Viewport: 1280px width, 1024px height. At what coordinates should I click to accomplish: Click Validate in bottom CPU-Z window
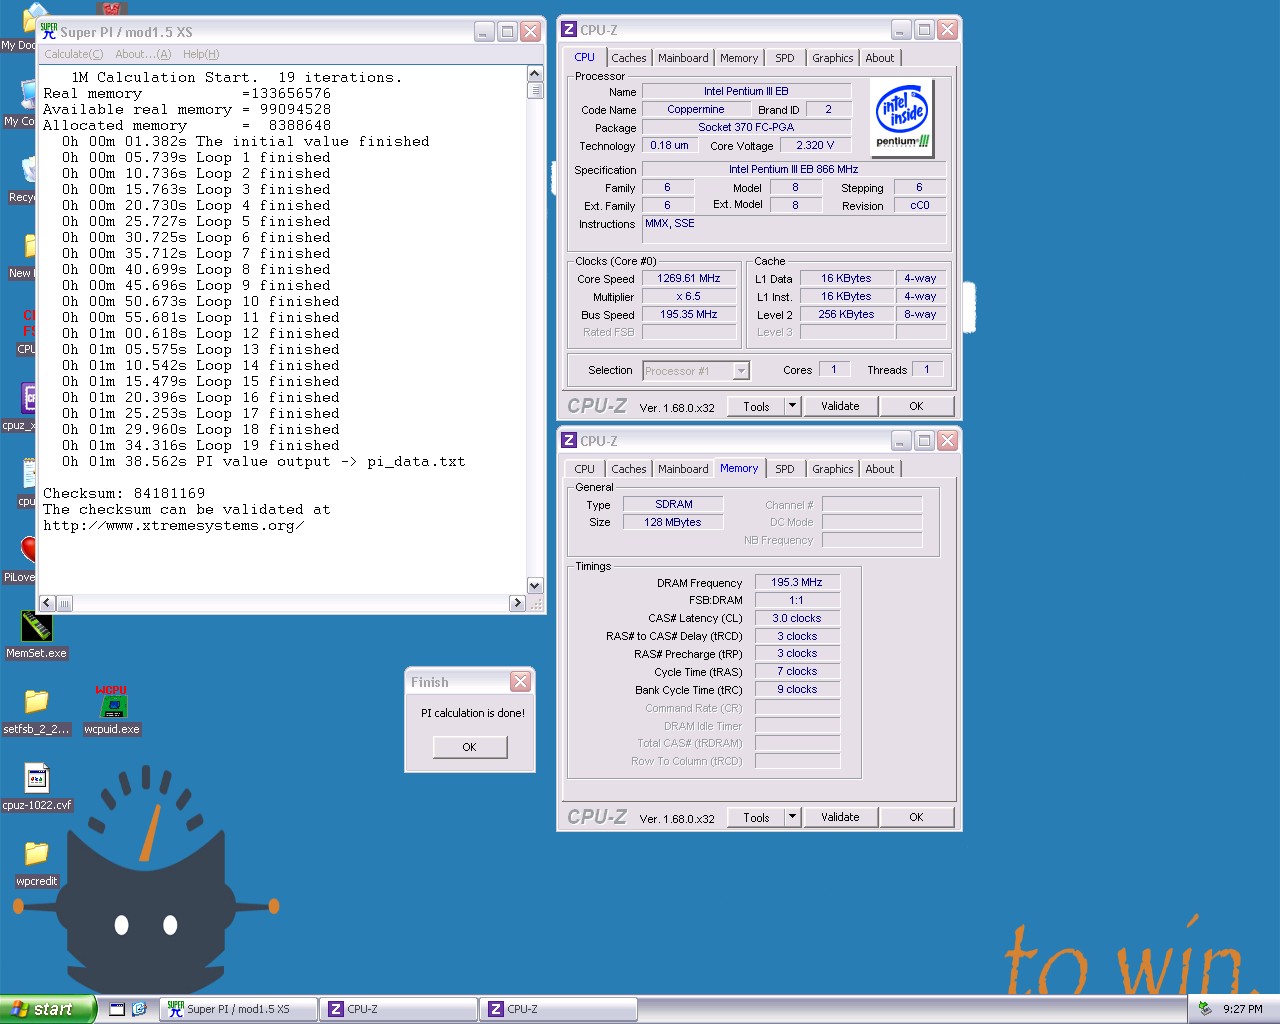[840, 817]
